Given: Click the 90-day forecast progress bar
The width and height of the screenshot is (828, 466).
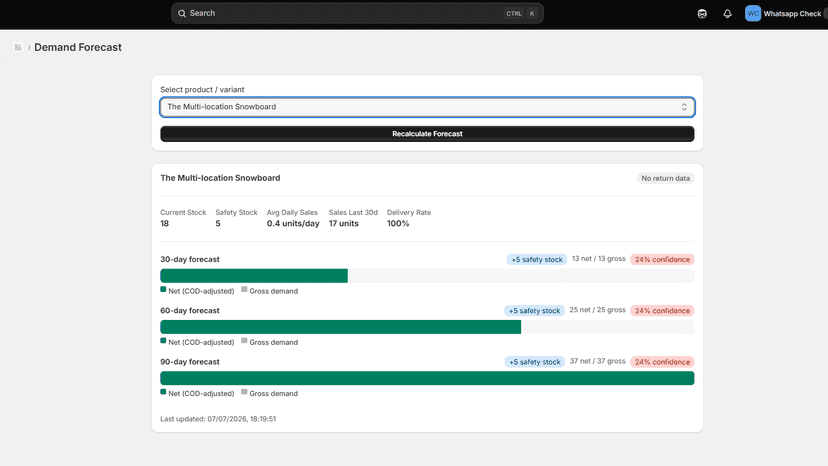Looking at the screenshot, I should (427, 378).
